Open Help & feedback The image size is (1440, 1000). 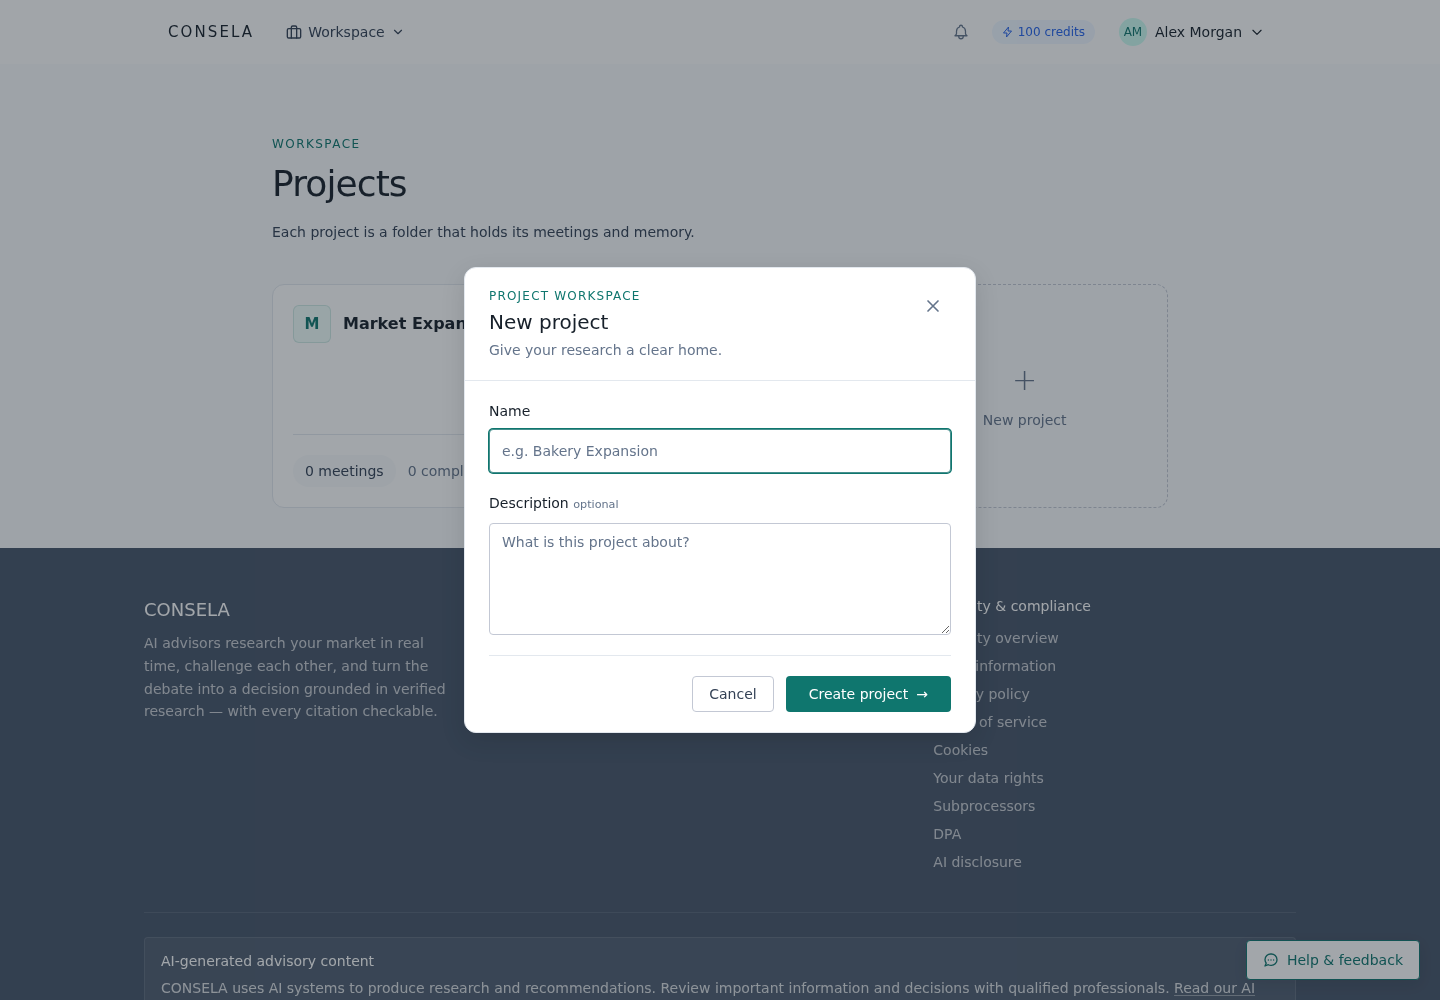1333,960
